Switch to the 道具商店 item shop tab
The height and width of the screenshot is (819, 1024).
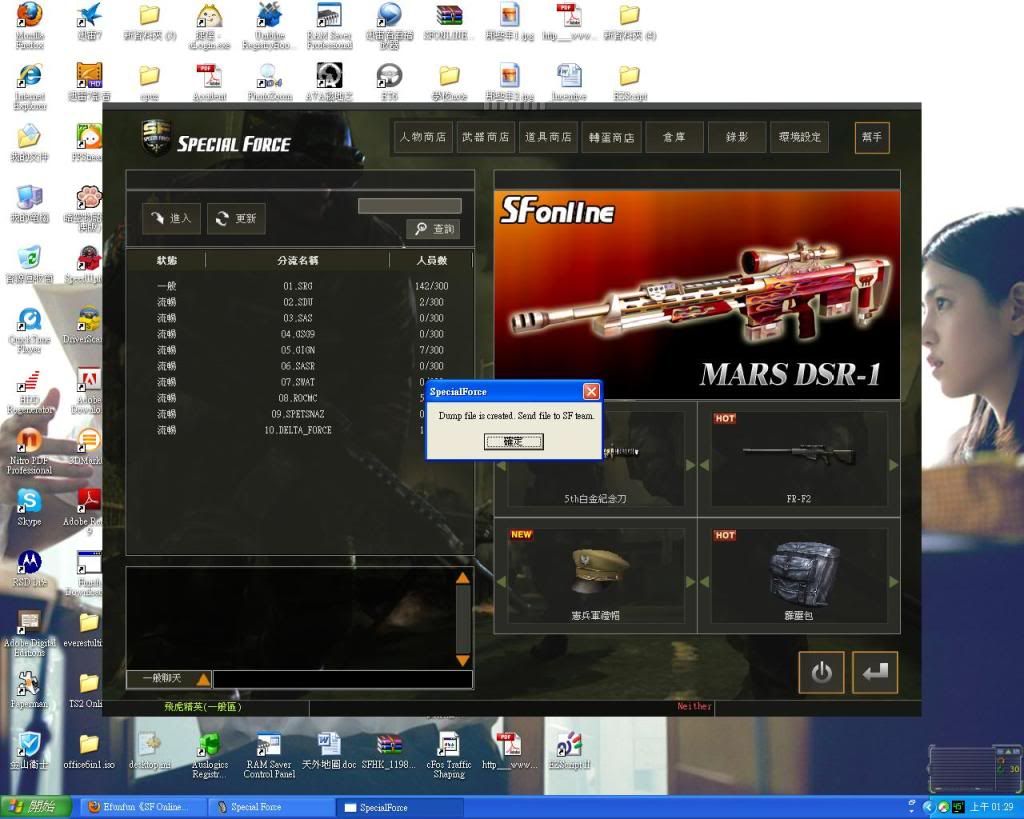pyautogui.click(x=548, y=137)
